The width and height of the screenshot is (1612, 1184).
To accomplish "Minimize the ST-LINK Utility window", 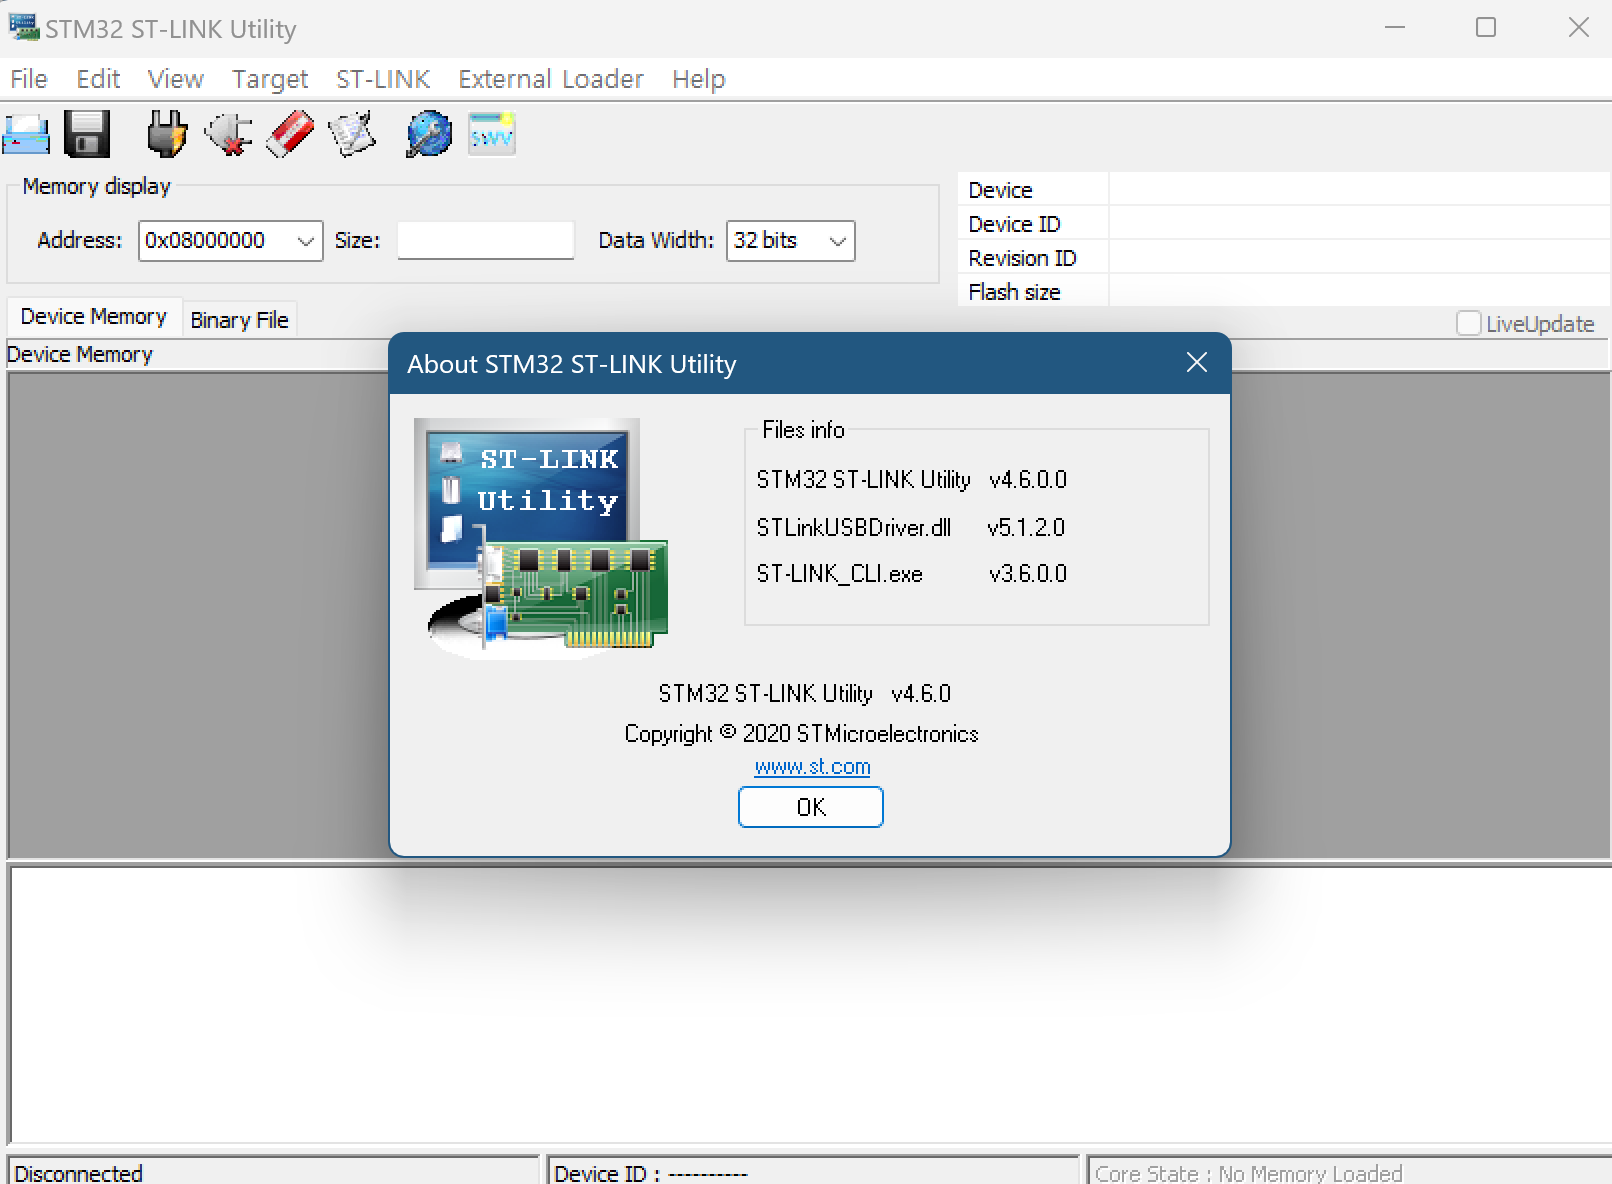I will pyautogui.click(x=1395, y=27).
